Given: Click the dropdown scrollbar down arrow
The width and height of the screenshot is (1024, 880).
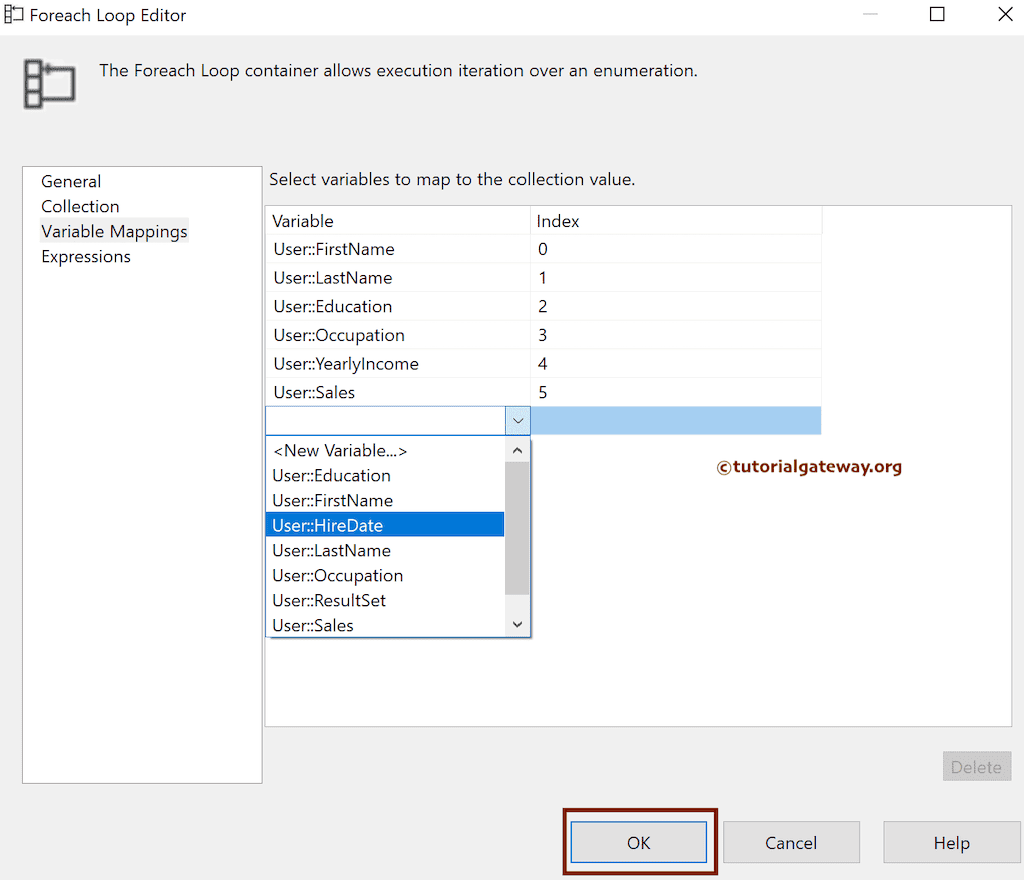Looking at the screenshot, I should [x=517, y=621].
